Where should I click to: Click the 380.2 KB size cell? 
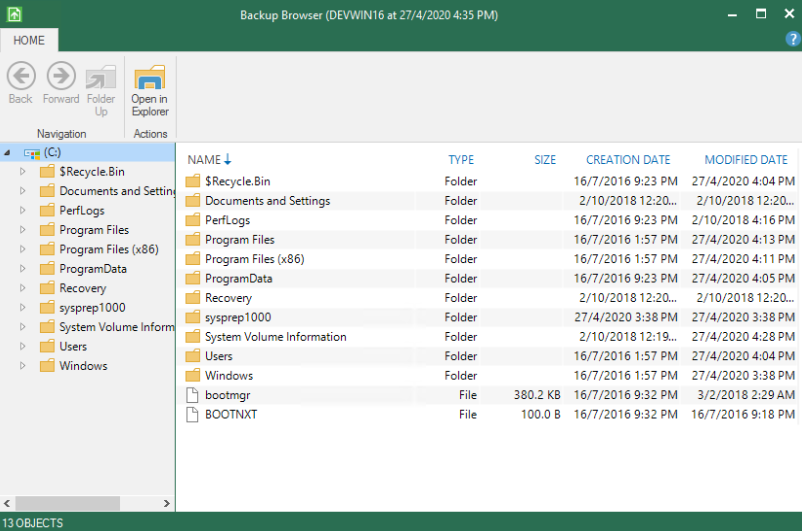537,395
